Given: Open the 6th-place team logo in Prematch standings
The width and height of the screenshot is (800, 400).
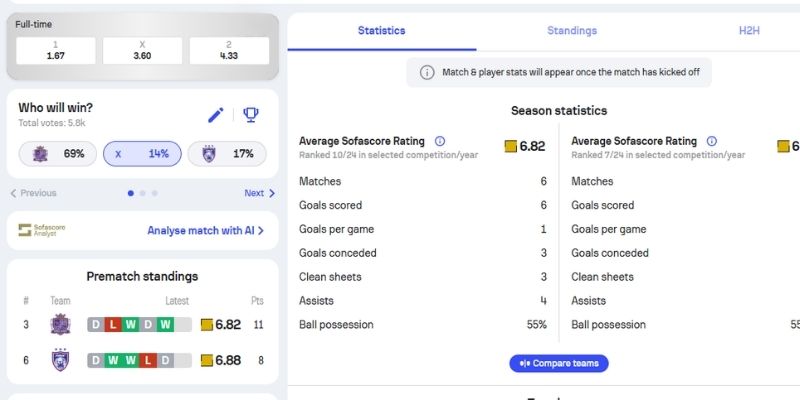Looking at the screenshot, I should click(60, 360).
